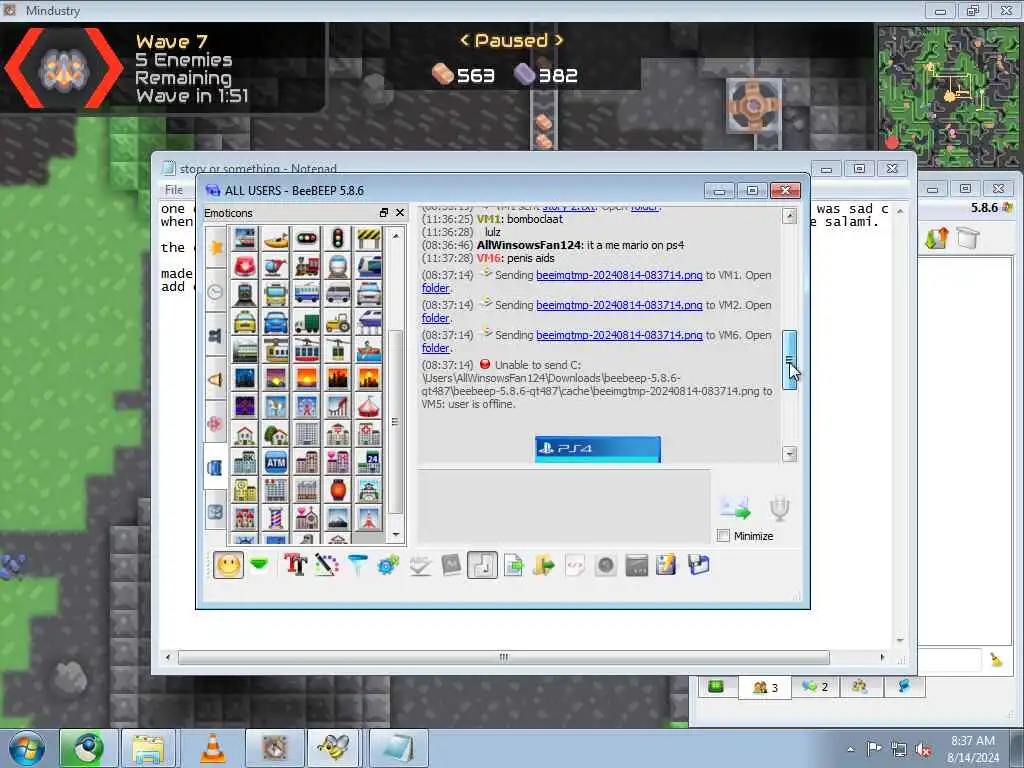
Task: Open the favorites star emoticon tab
Action: pyautogui.click(x=216, y=248)
